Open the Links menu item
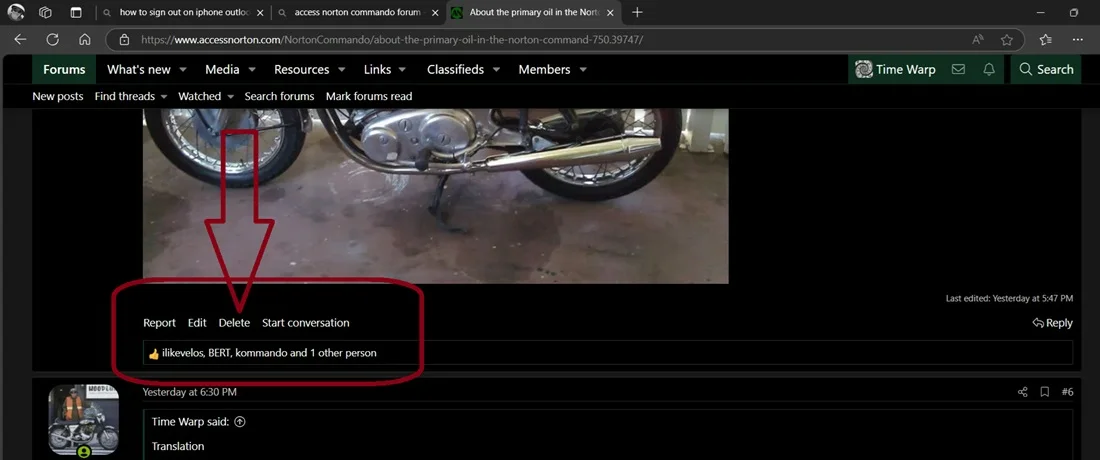This screenshot has height=460, width=1100. 377,69
